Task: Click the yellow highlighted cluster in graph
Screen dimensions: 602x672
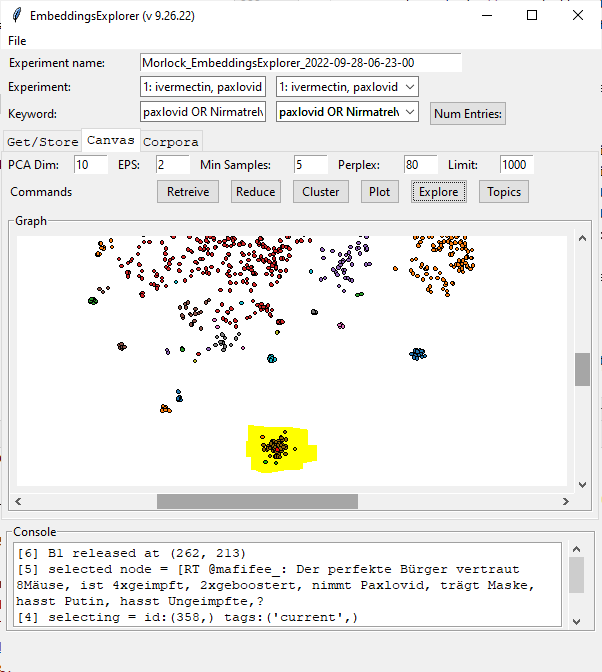Action: pos(280,448)
